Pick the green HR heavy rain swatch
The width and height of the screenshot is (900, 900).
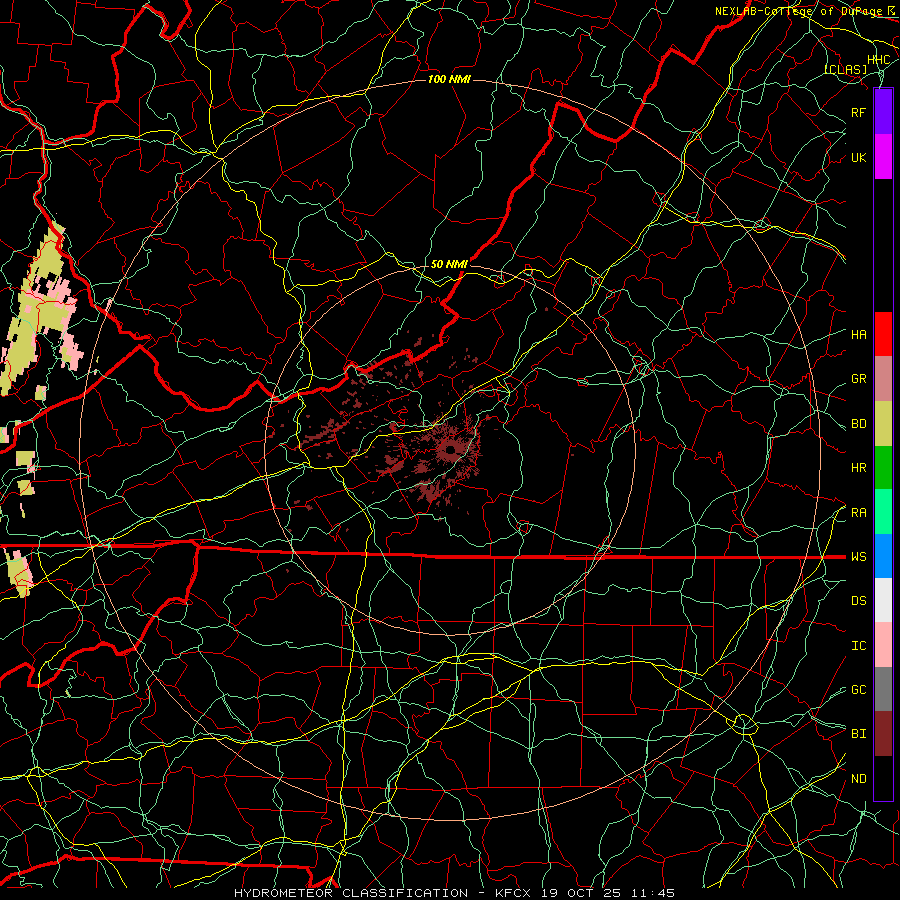point(883,467)
